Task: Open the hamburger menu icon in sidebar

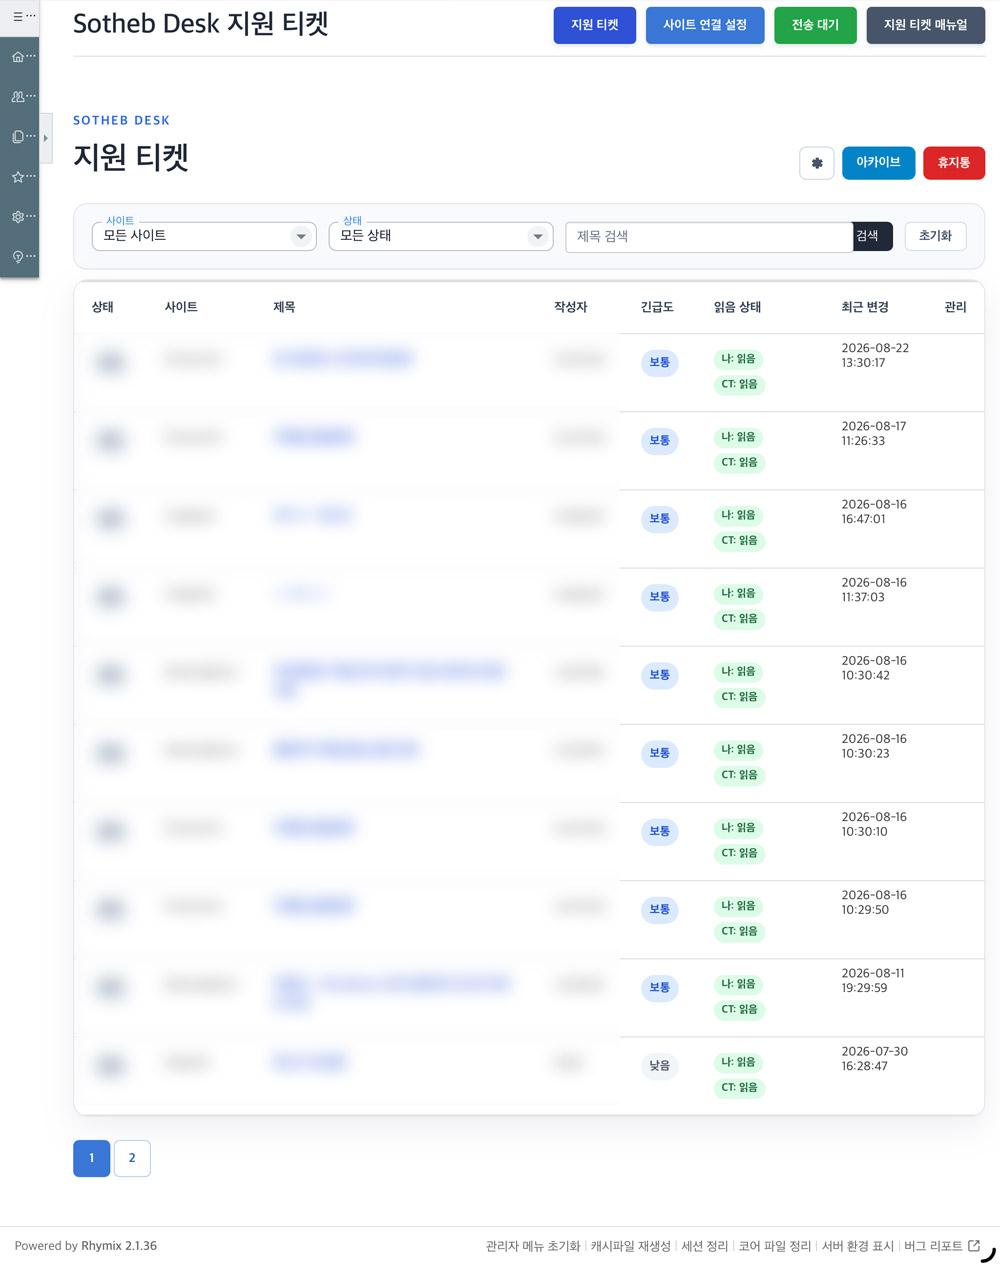Action: [18, 17]
